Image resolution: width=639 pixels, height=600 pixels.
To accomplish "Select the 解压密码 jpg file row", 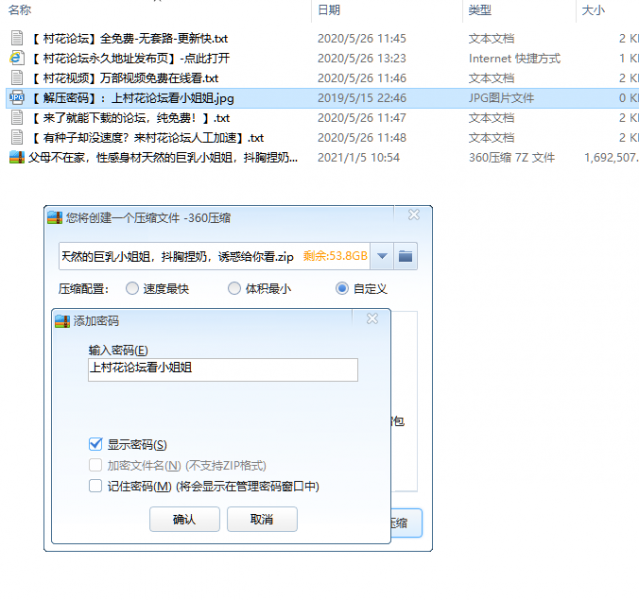I will pos(322,98).
